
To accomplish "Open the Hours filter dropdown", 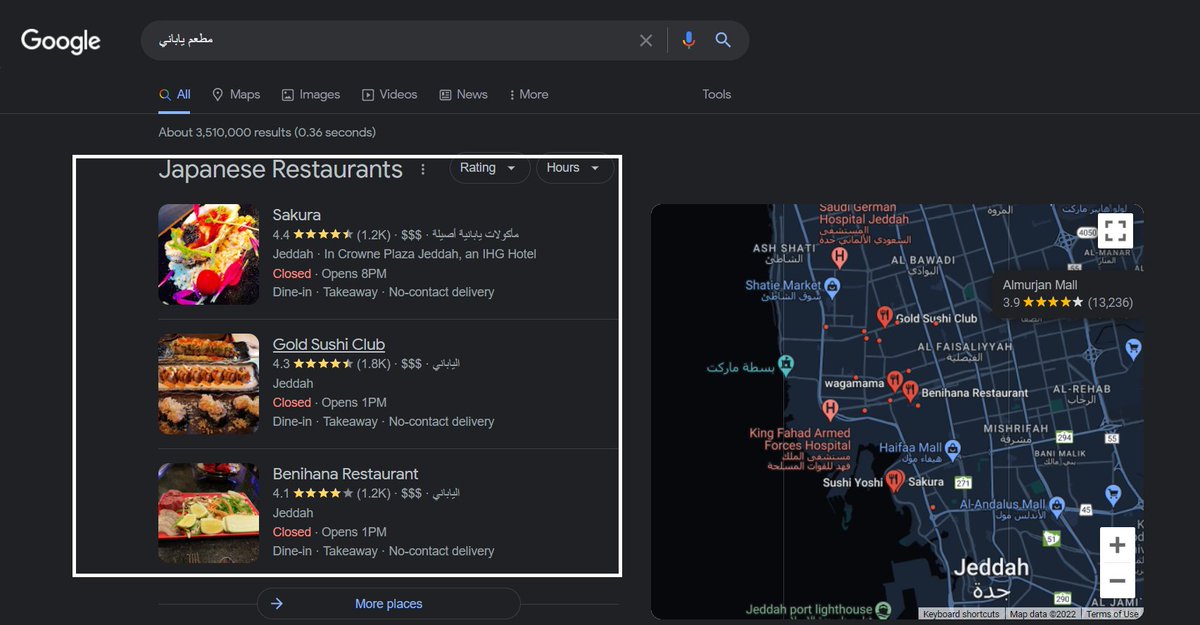I will [x=574, y=168].
